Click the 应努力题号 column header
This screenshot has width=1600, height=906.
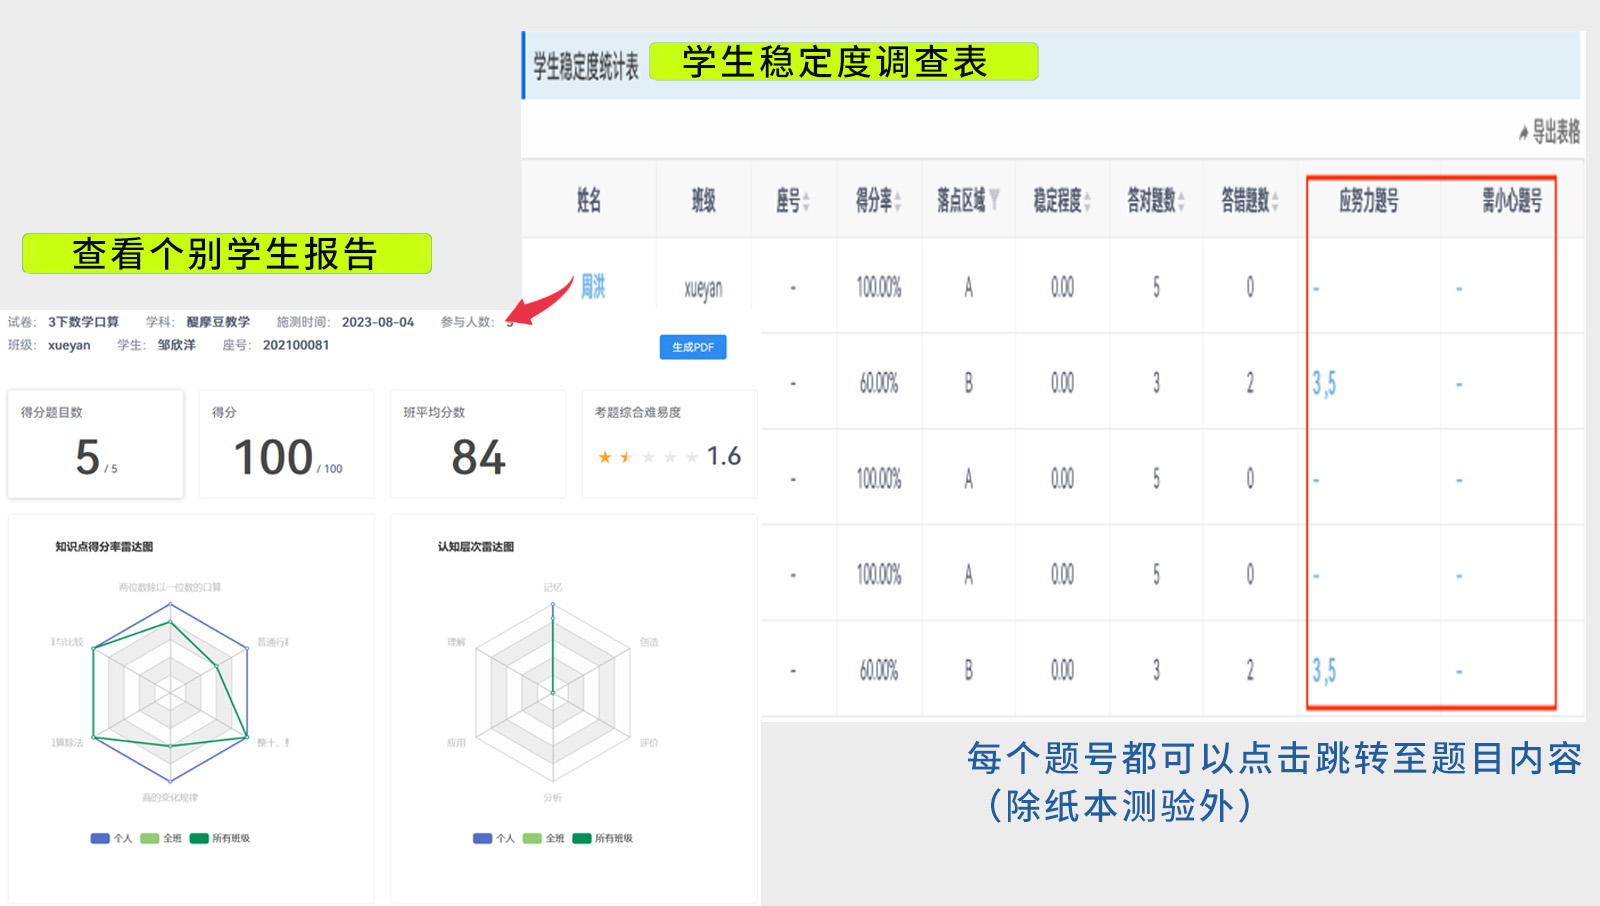(1368, 201)
